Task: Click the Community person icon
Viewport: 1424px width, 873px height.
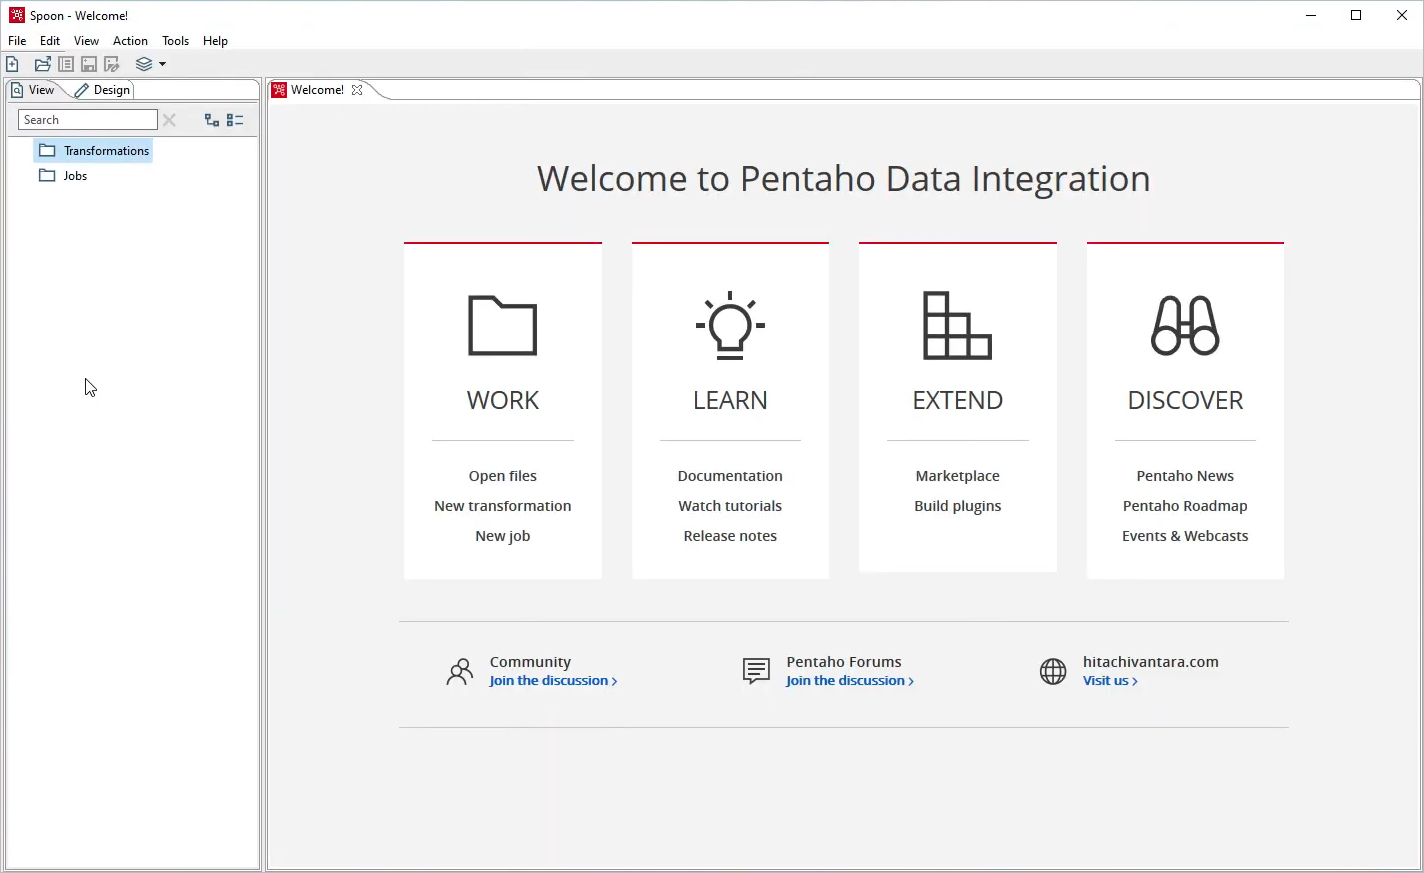Action: (x=460, y=672)
